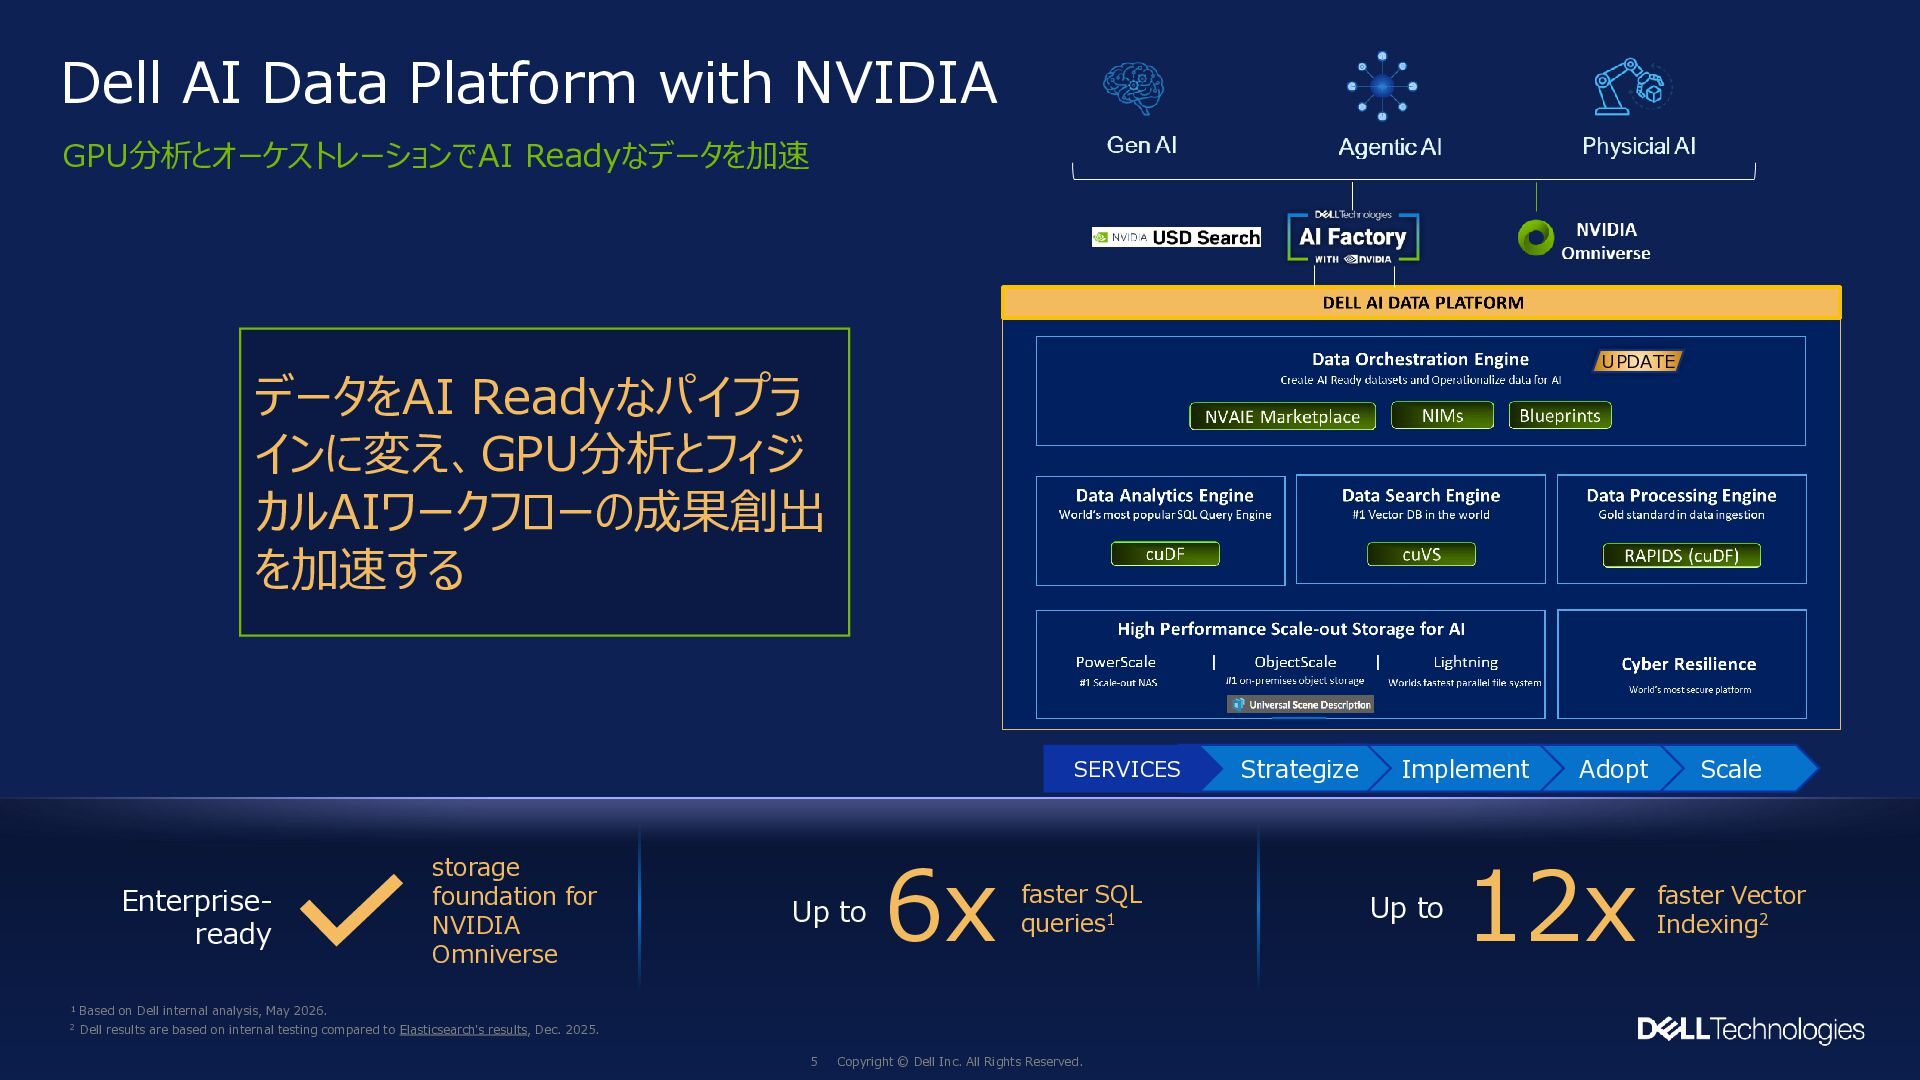Click the cuDF button under Data Analytics Engine
This screenshot has height=1080, width=1920.
(1165, 553)
